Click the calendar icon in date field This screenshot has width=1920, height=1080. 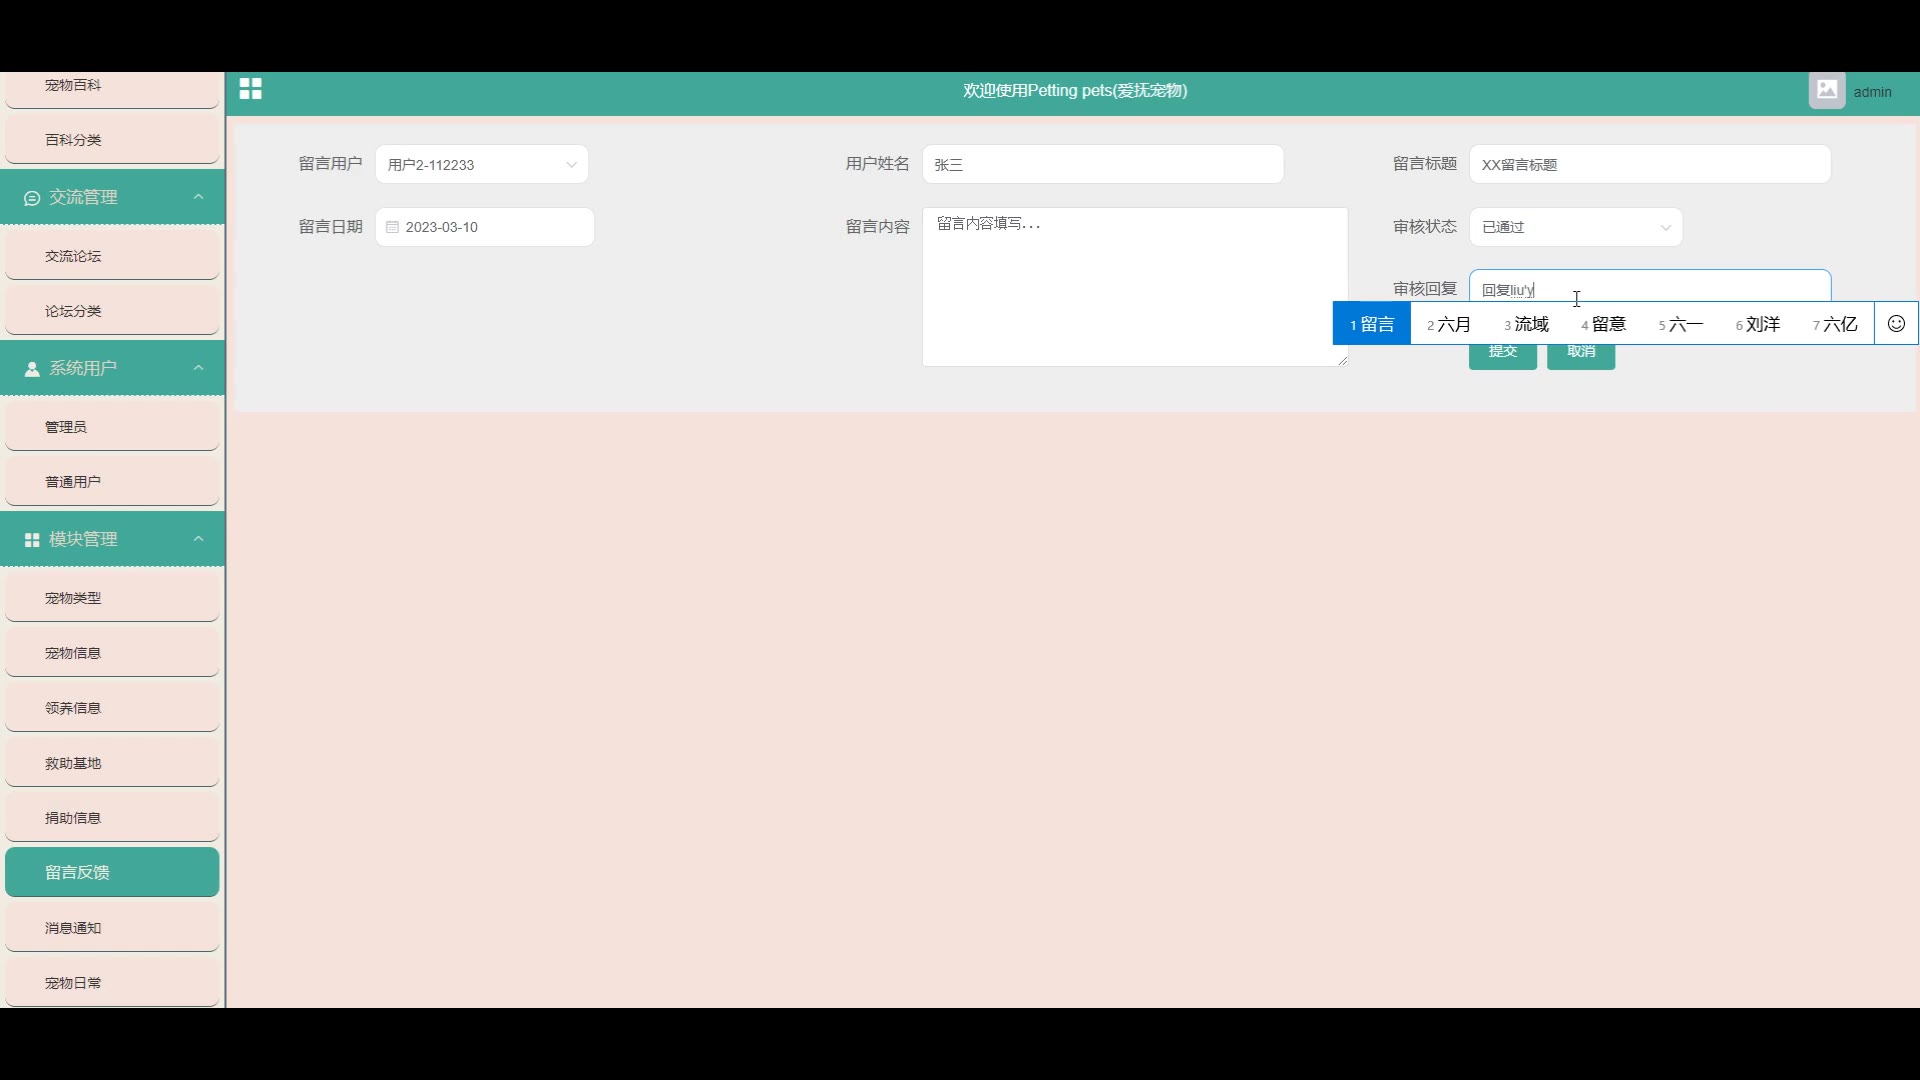point(392,227)
